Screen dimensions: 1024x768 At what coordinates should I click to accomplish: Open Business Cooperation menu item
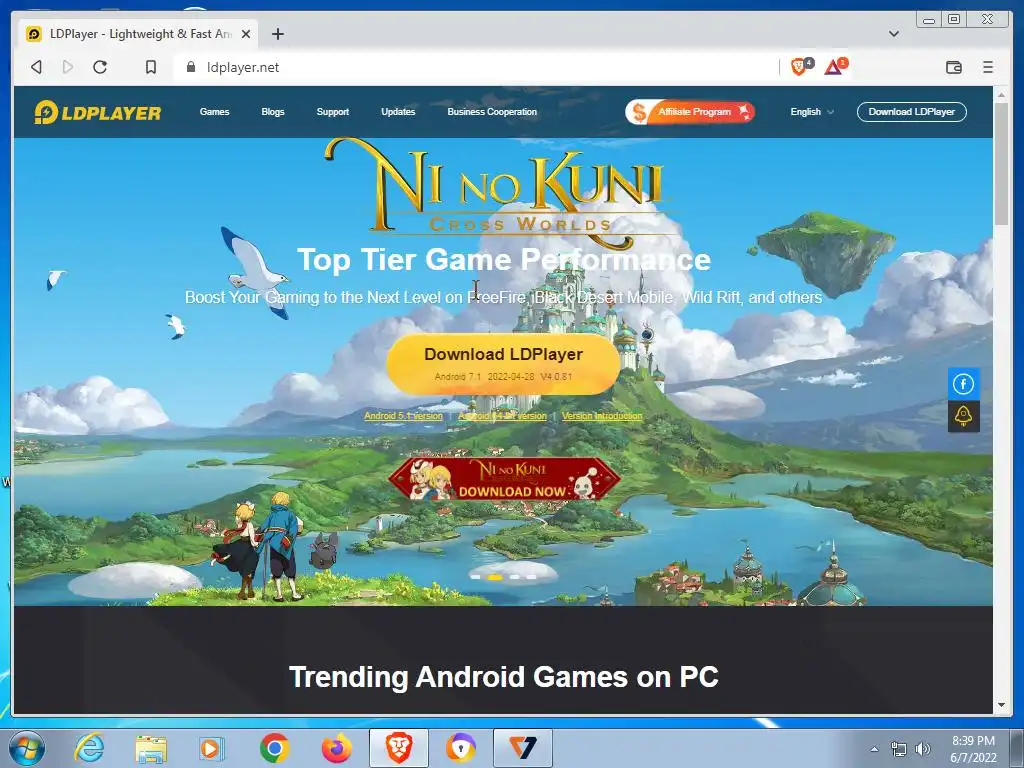[x=492, y=112]
